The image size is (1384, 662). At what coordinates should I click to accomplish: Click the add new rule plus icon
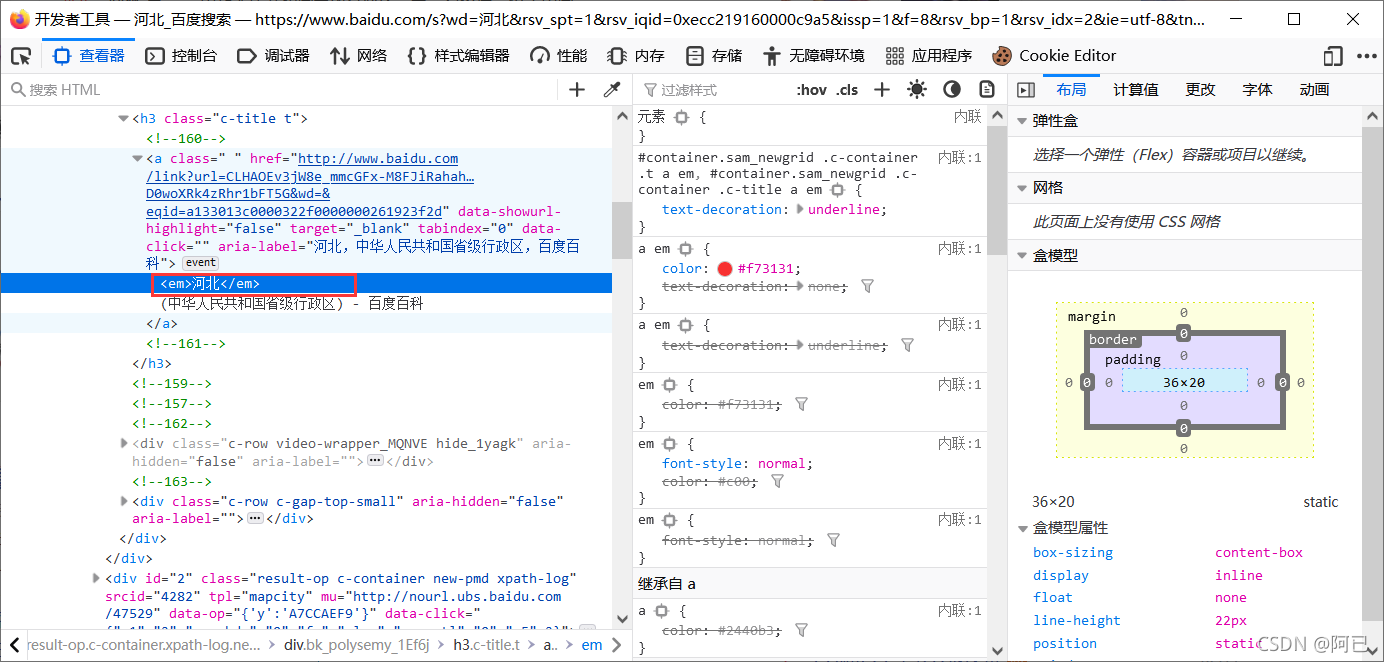pyautogui.click(x=881, y=90)
